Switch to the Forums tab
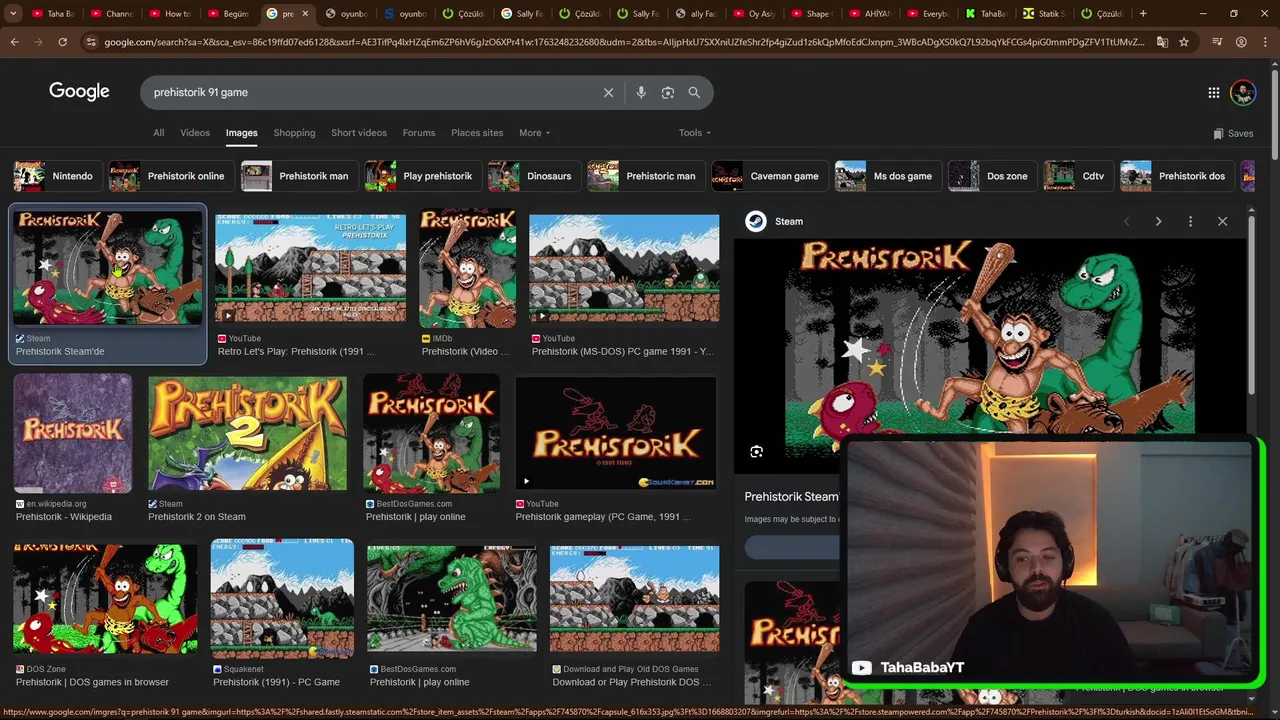Viewport: 1280px width, 720px height. (419, 133)
